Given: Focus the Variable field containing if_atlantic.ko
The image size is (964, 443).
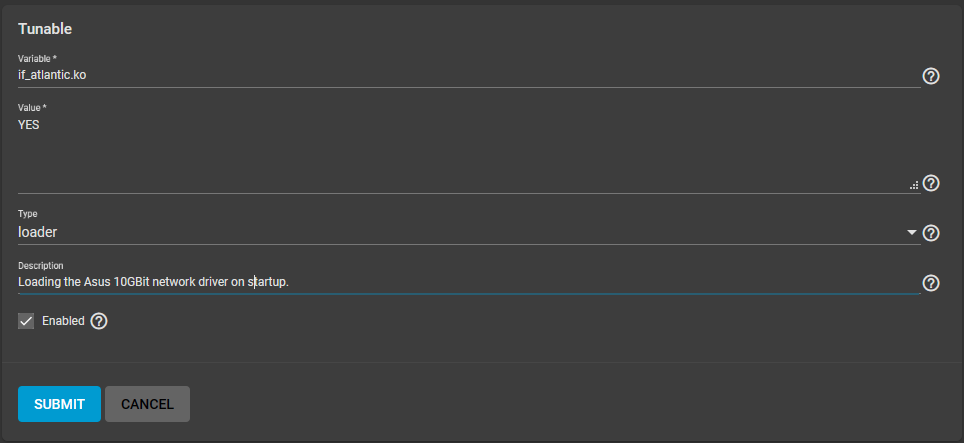Looking at the screenshot, I should (468, 76).
